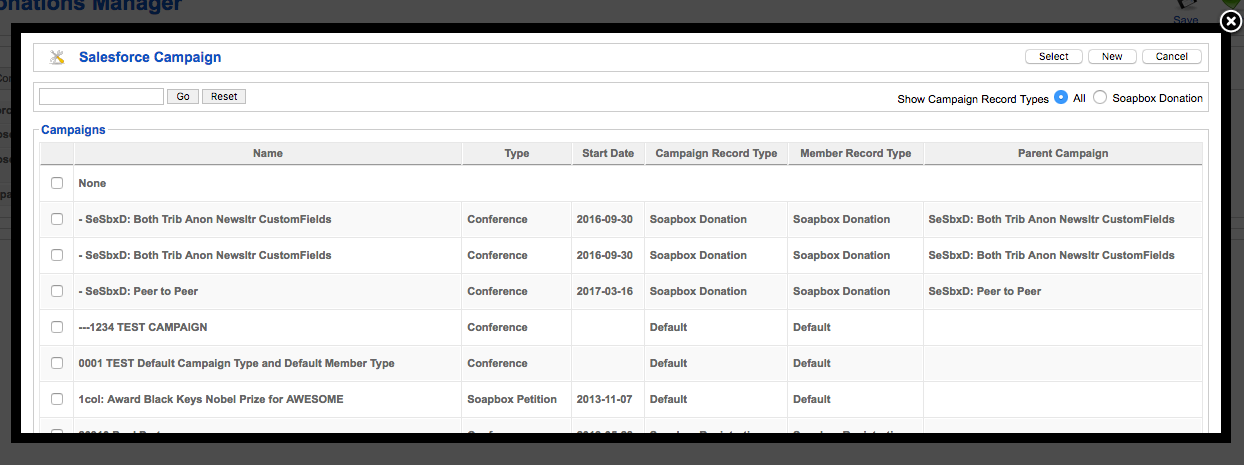Click the Select button
The width and height of the screenshot is (1244, 465).
click(x=1053, y=57)
